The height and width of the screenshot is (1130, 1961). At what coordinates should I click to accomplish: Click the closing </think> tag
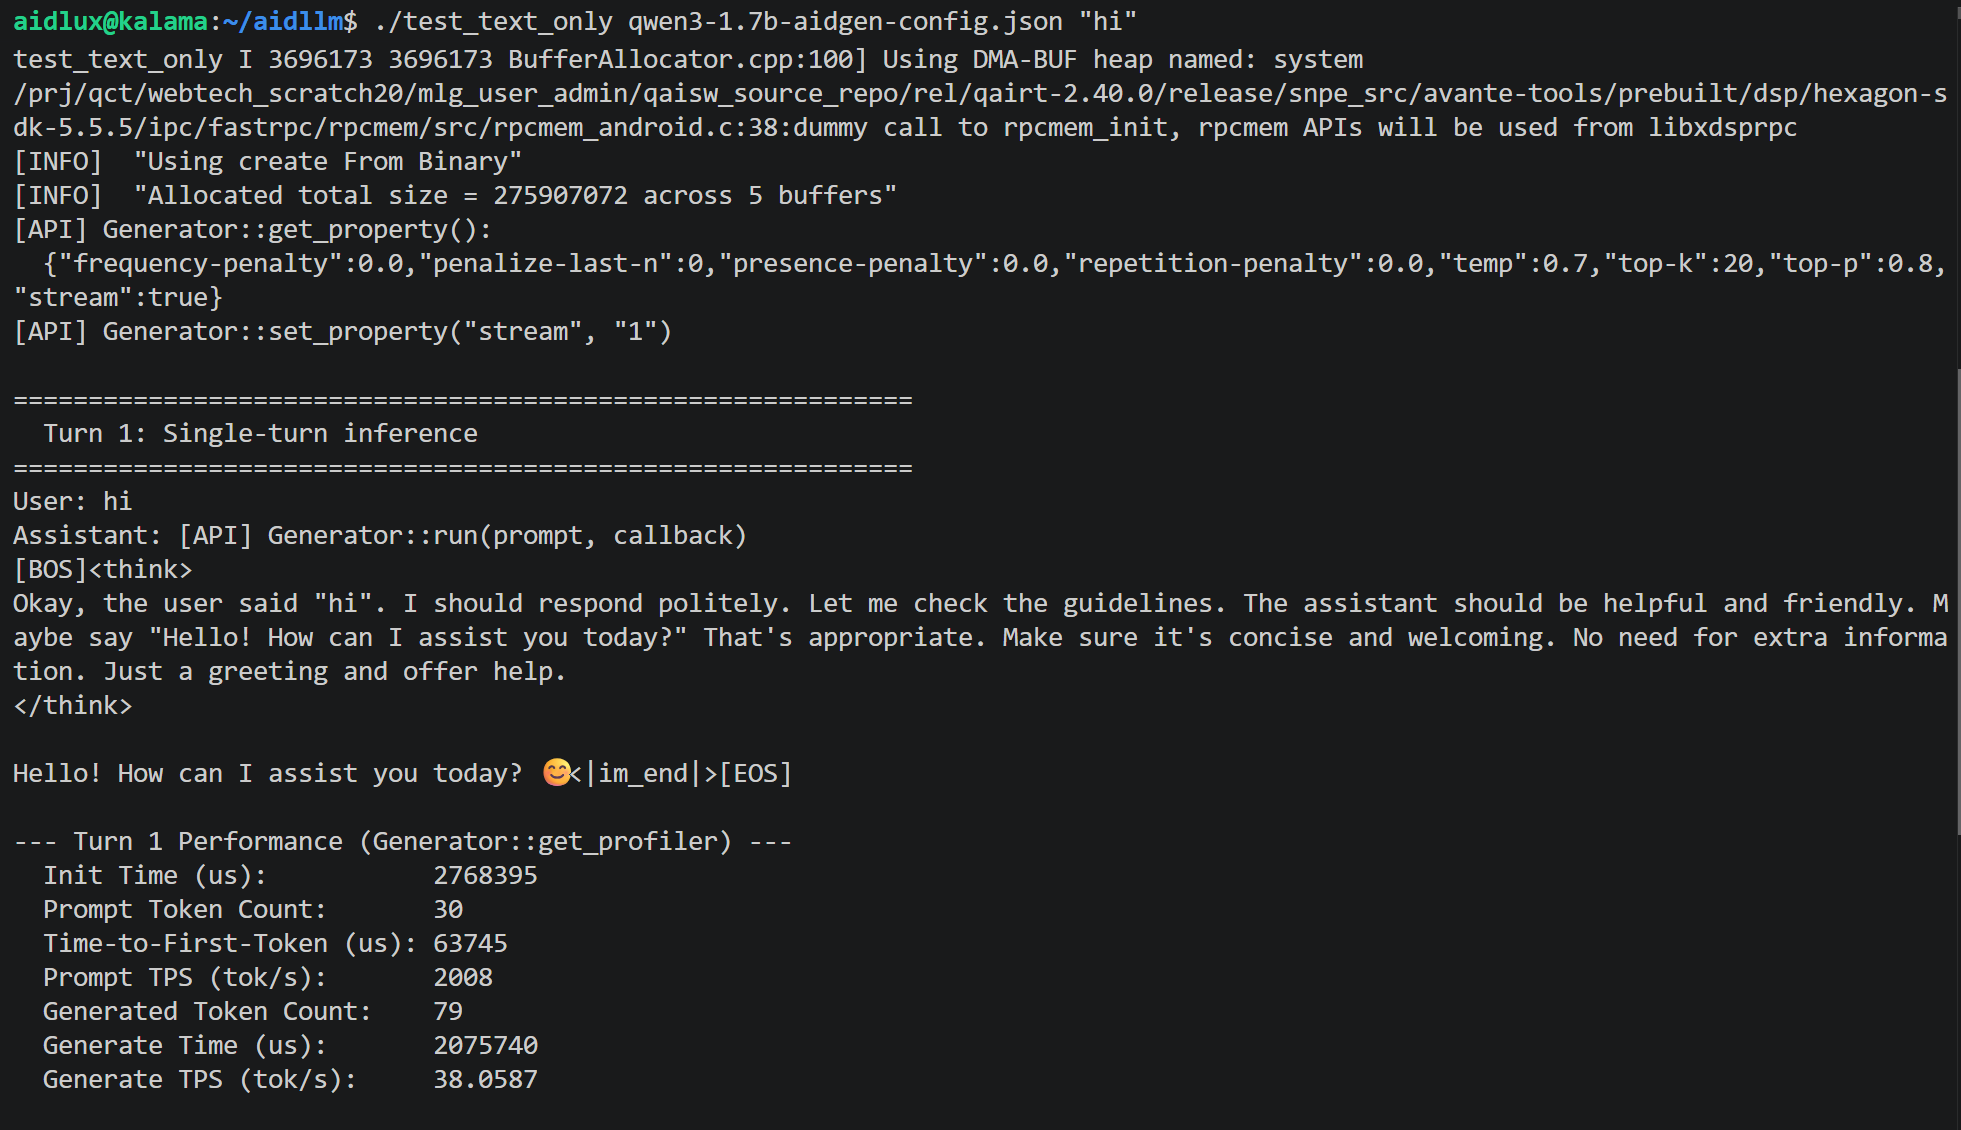point(73,705)
